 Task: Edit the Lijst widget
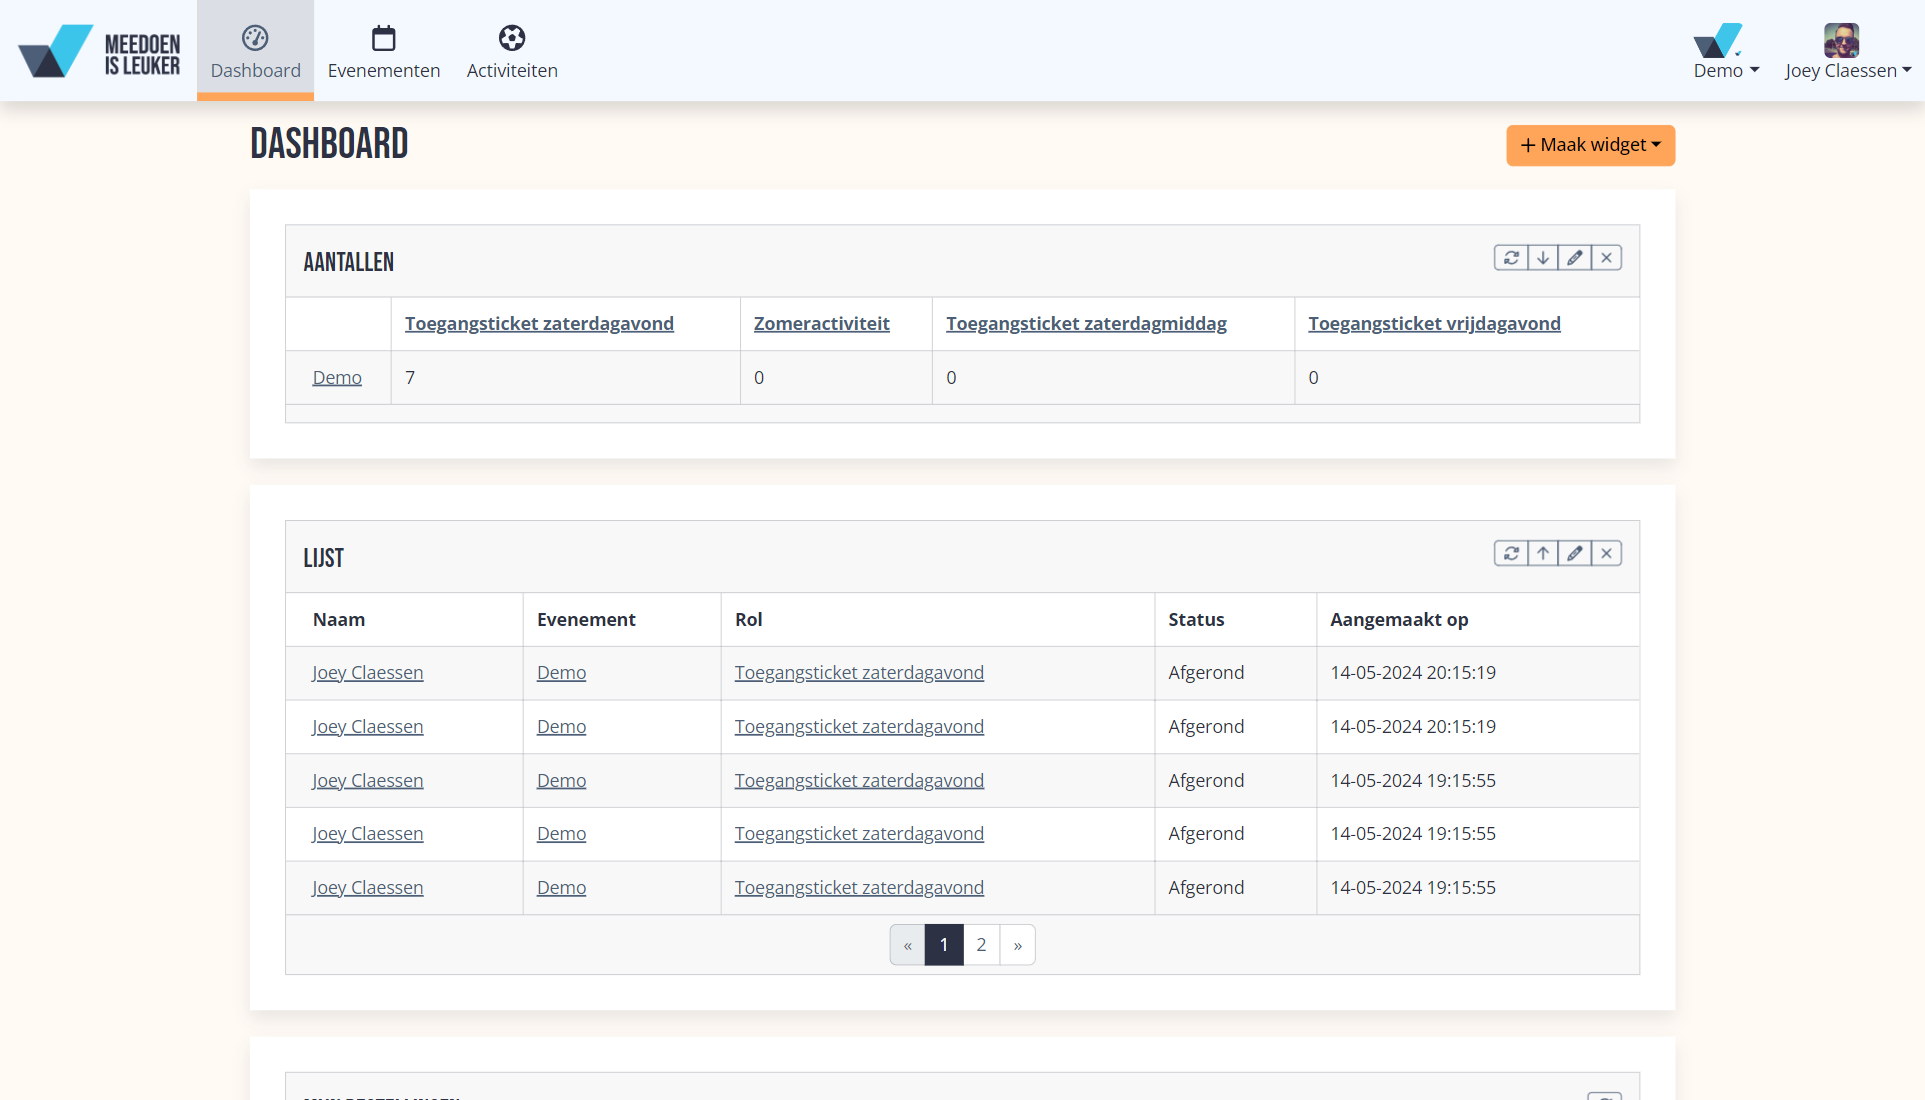tap(1575, 554)
